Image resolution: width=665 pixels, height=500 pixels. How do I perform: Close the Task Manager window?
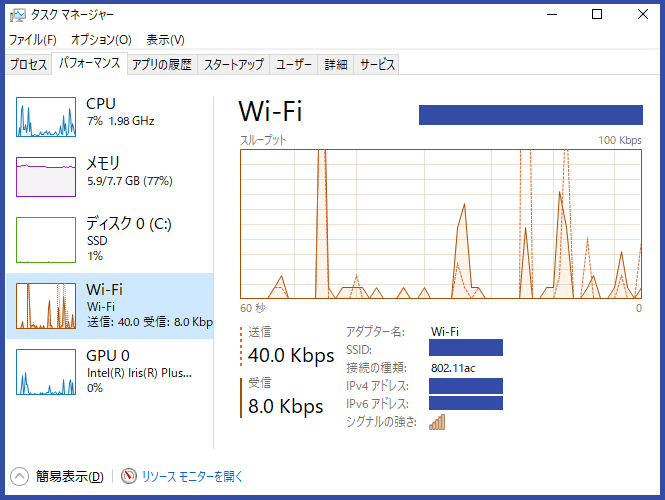point(643,15)
